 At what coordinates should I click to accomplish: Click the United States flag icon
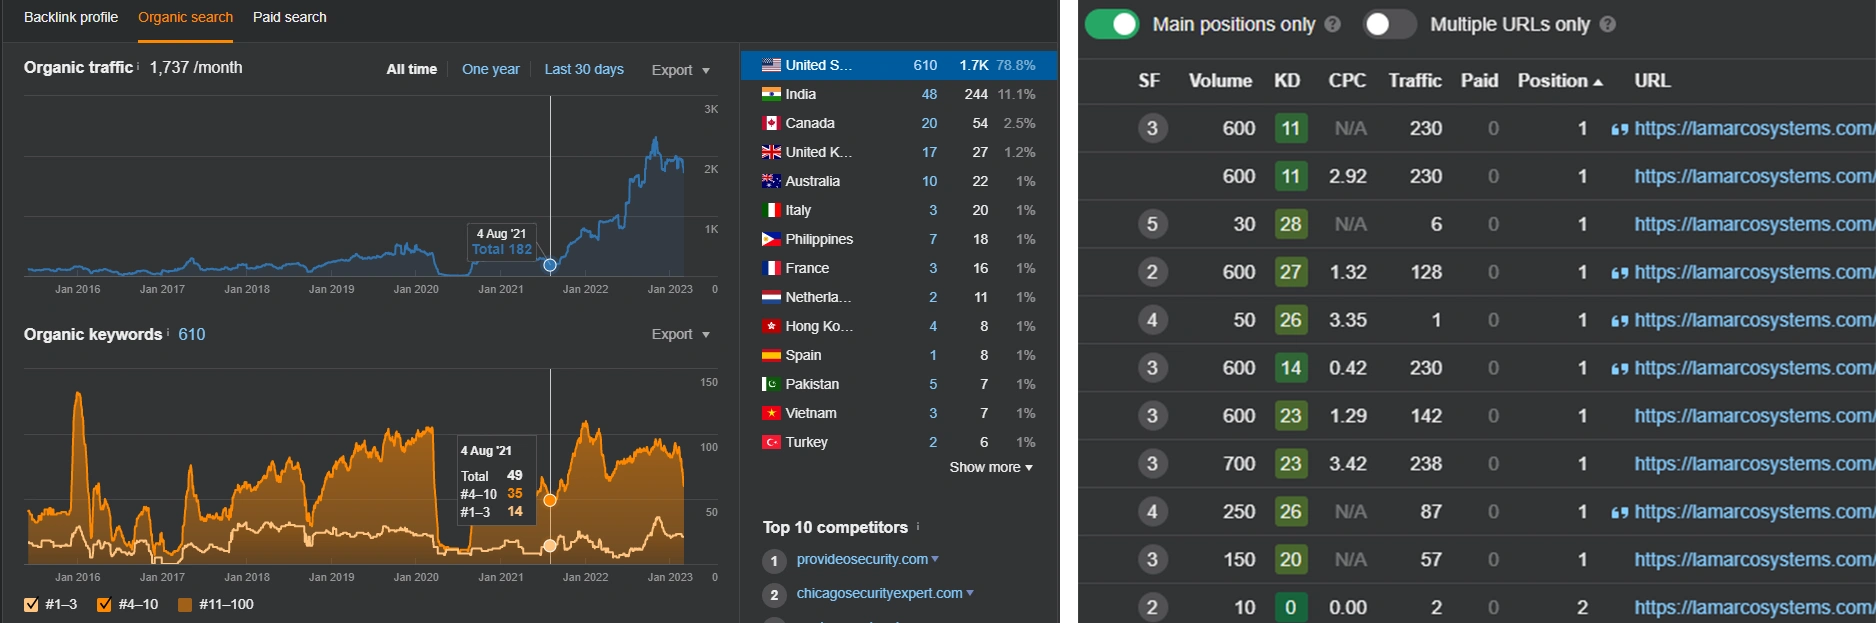[771, 65]
